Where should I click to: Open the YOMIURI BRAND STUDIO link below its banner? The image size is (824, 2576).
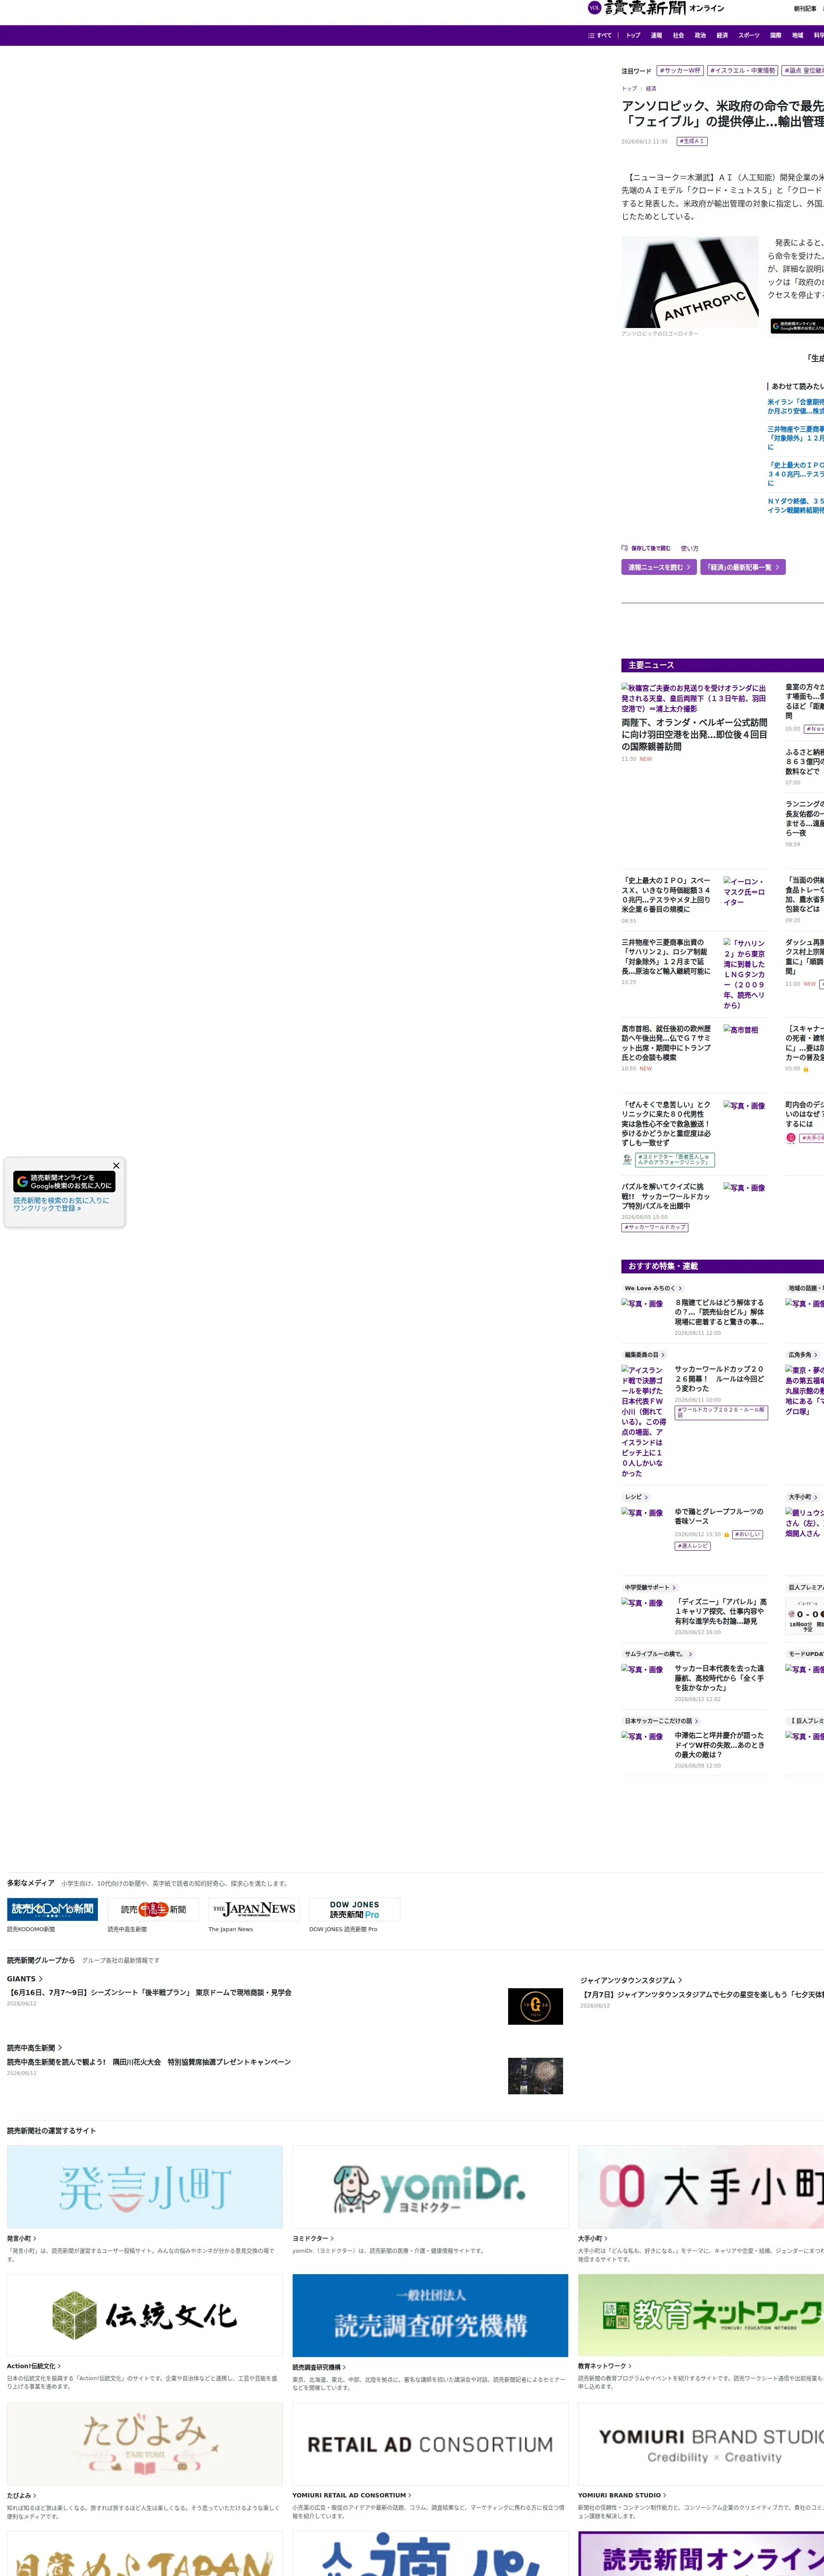point(622,2495)
